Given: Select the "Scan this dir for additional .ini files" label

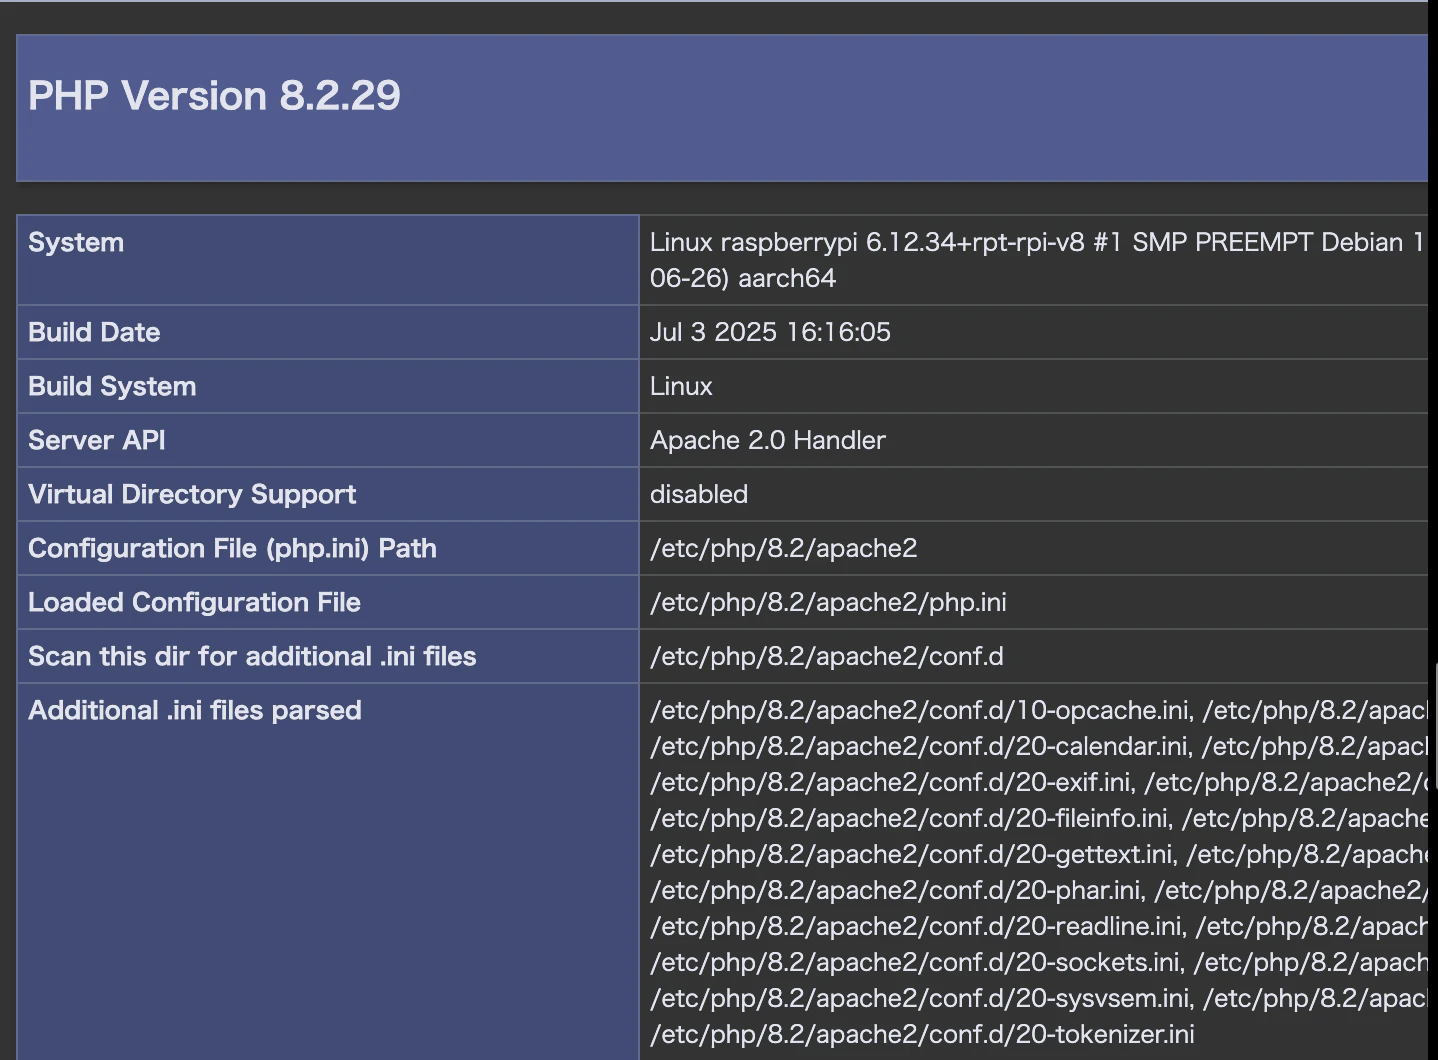Looking at the screenshot, I should click(x=252, y=656).
